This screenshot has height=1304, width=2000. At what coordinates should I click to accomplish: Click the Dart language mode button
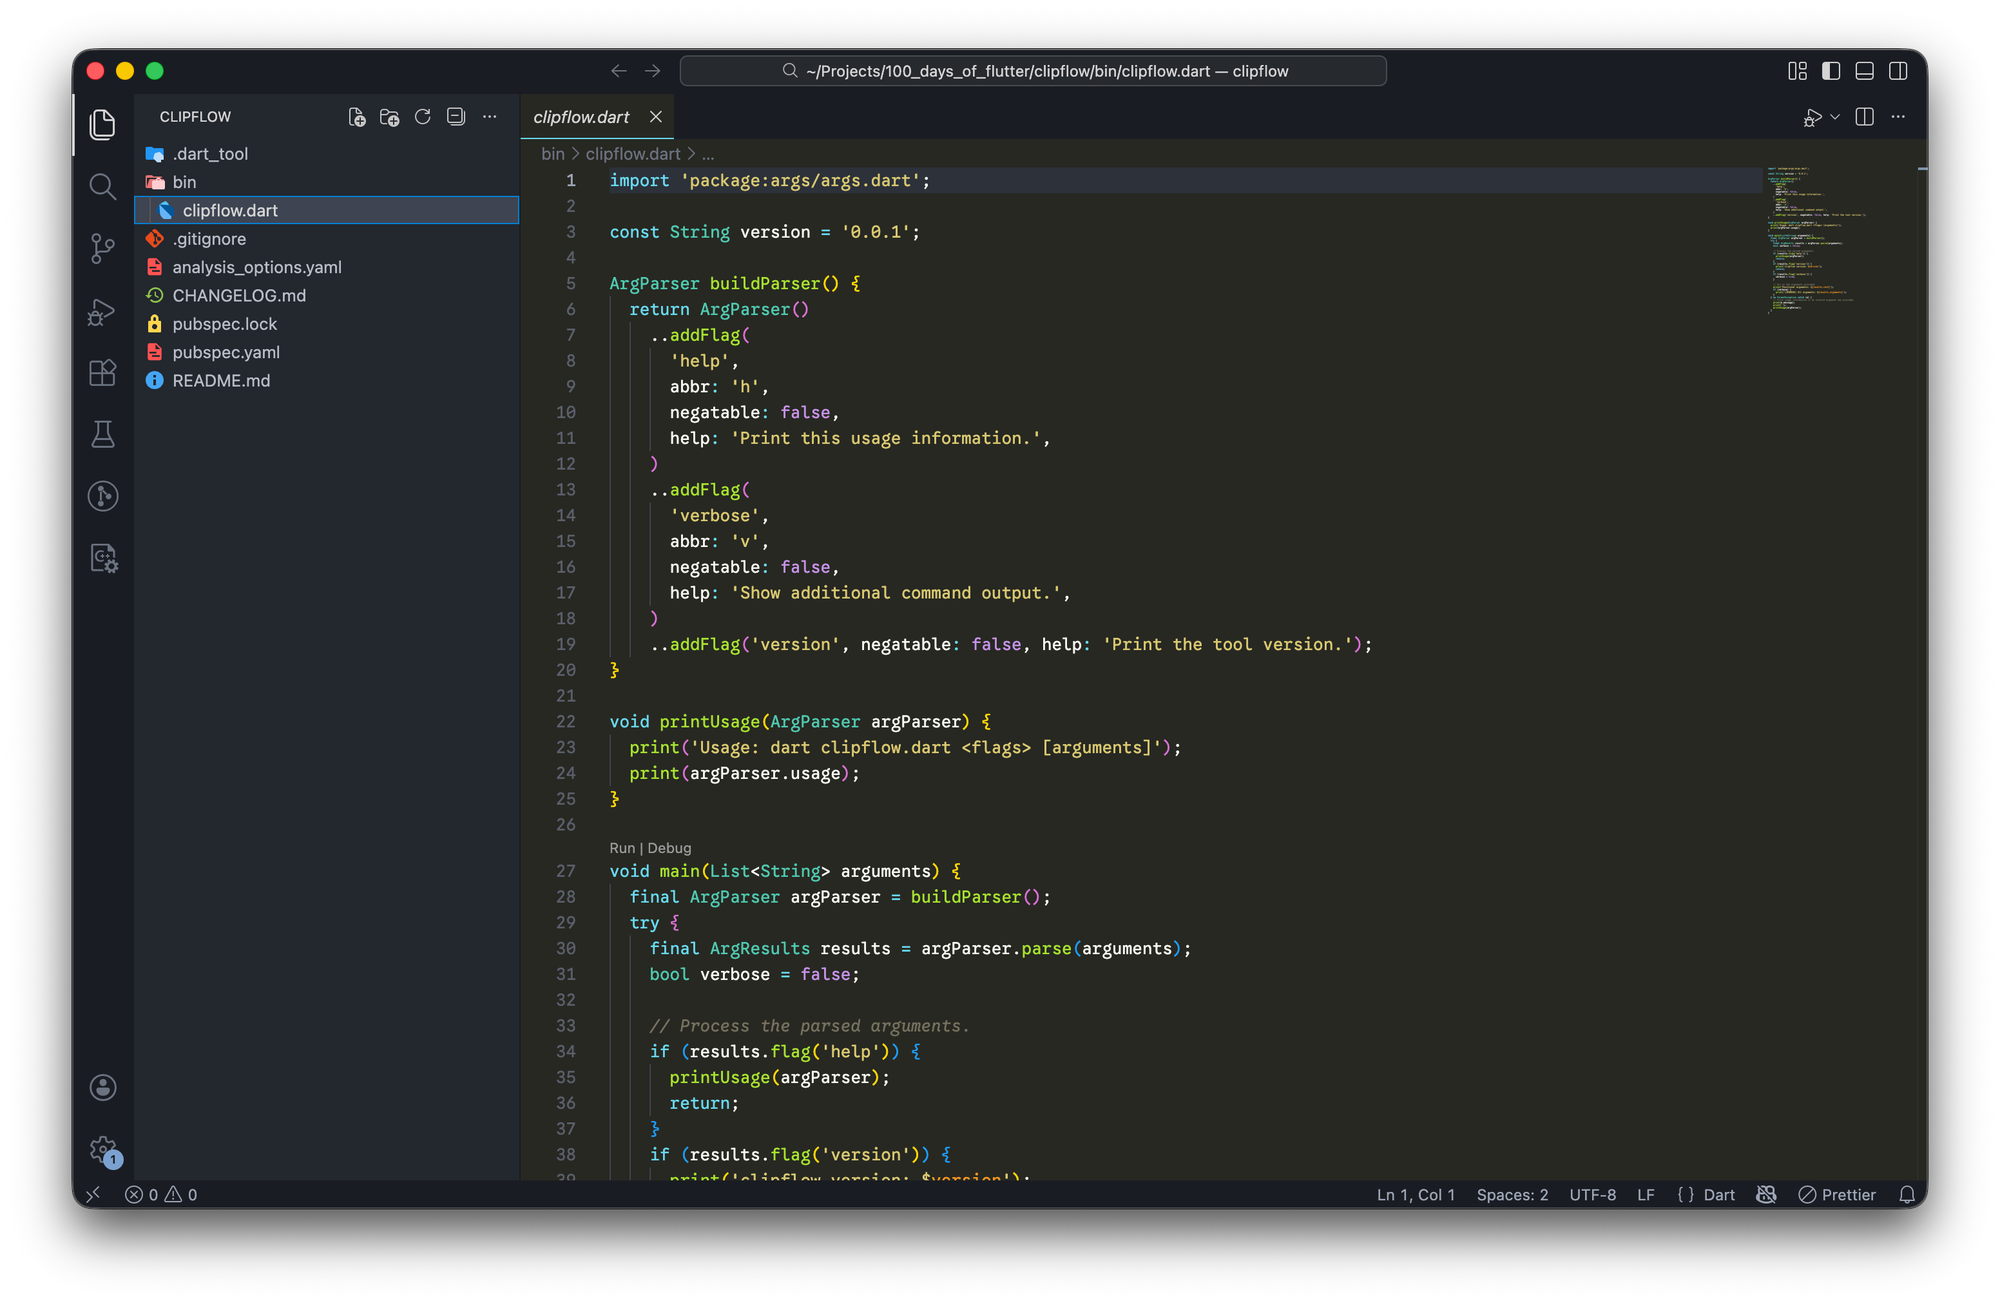[1718, 1194]
